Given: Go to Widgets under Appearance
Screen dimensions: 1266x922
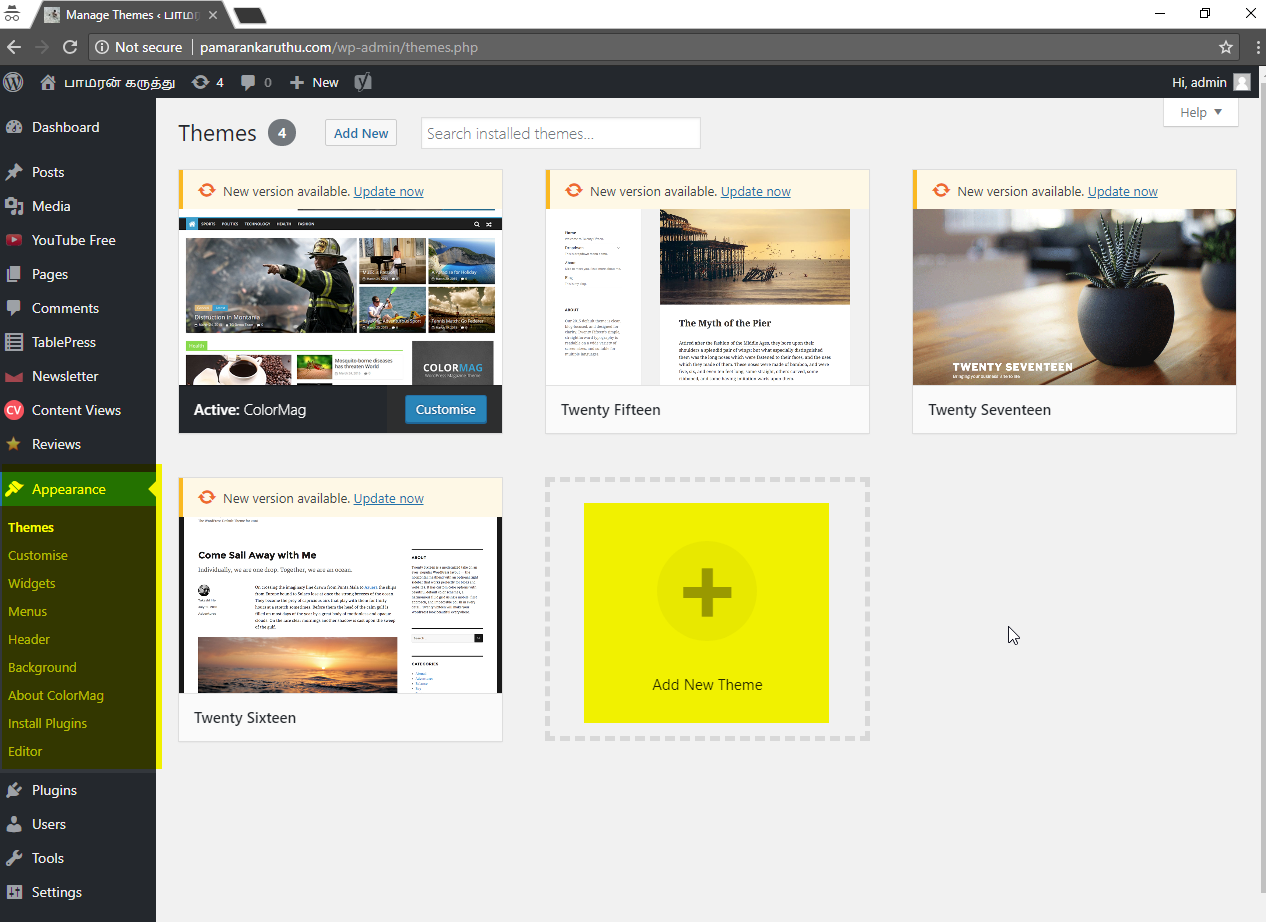Looking at the screenshot, I should (x=32, y=583).
